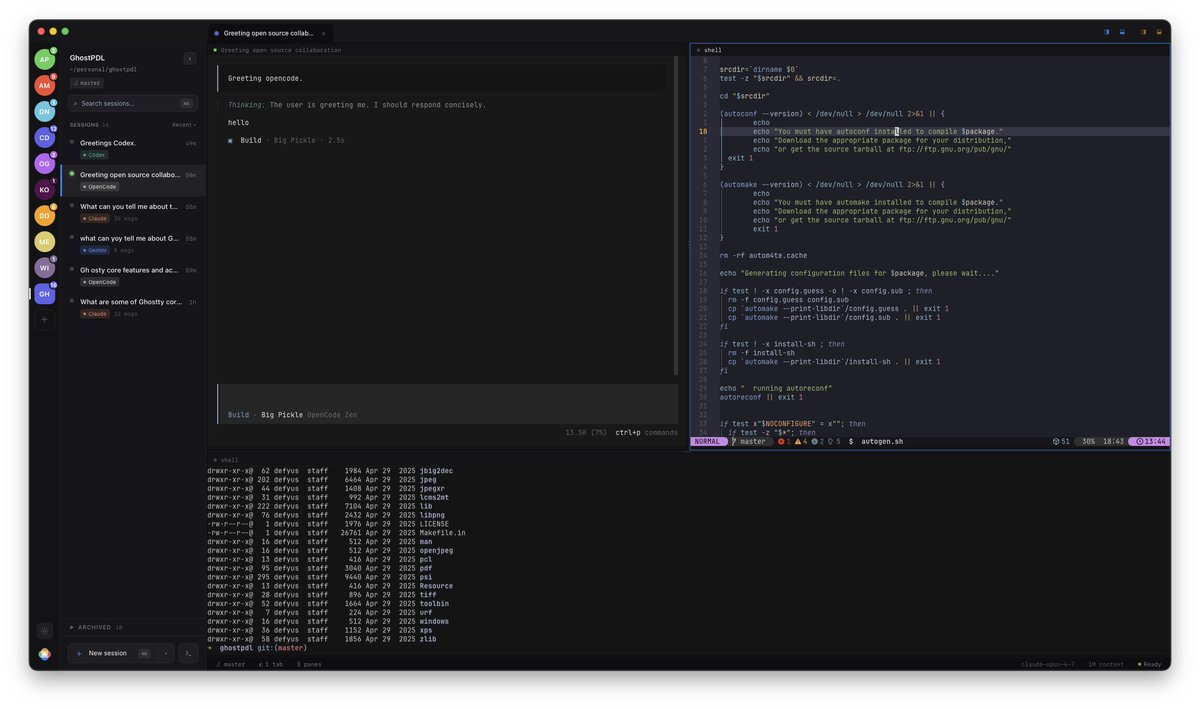Click the 13:44 clock in statusline
Screen dimensions: 1200x709
(1150, 441)
